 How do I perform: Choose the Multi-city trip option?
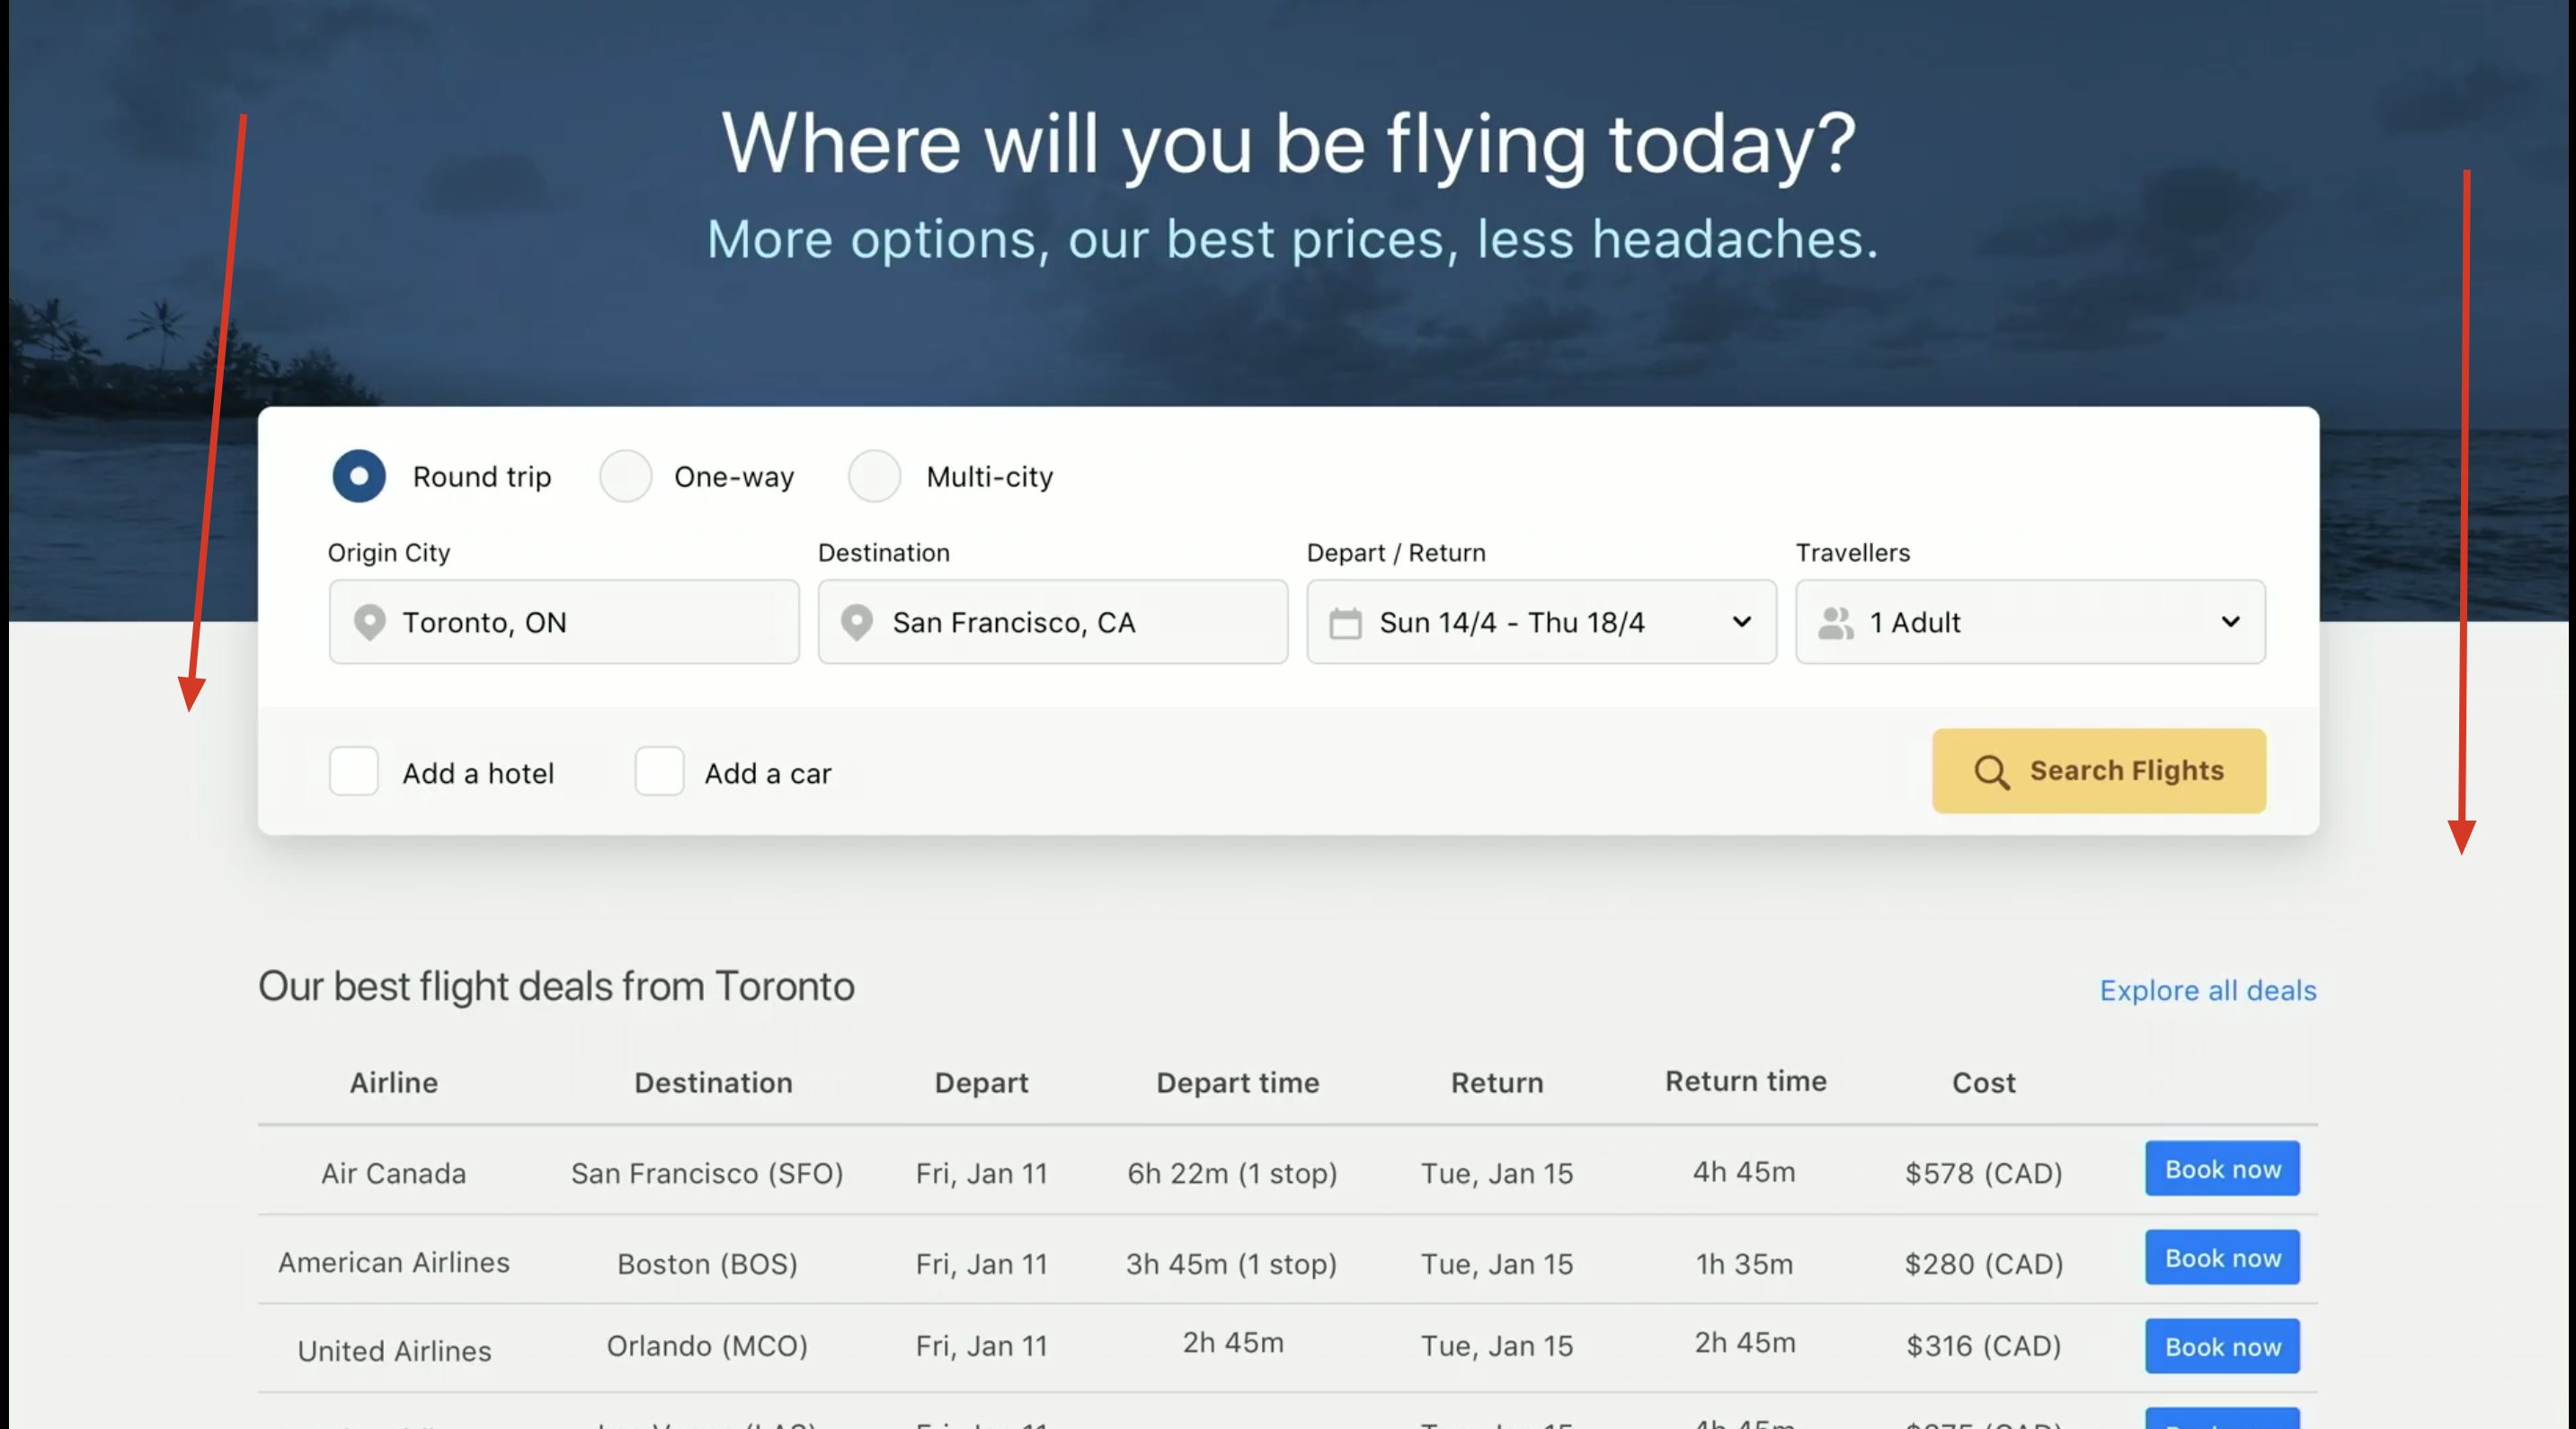pyautogui.click(x=874, y=476)
